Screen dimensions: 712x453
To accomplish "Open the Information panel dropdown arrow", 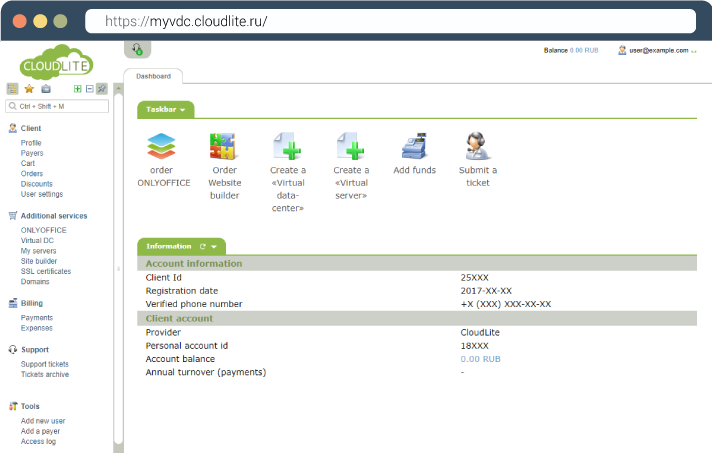I will pyautogui.click(x=214, y=246).
